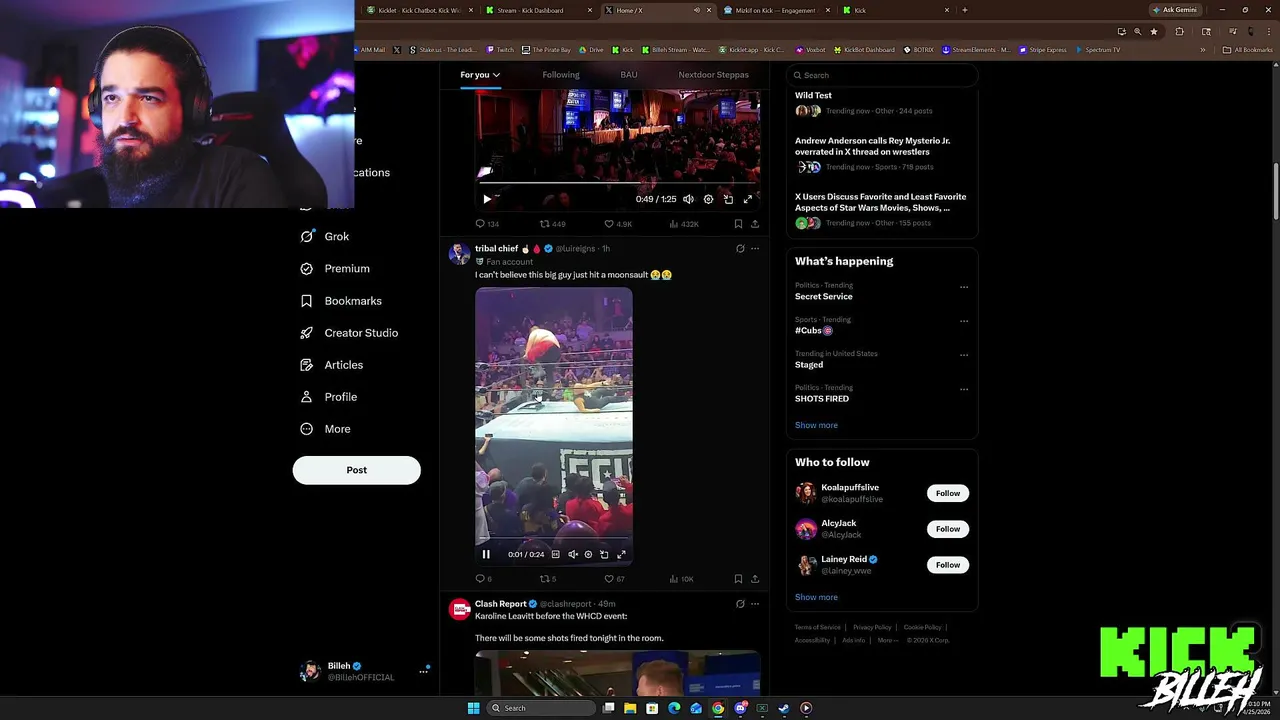Share the post with 432K views
Image resolution: width=1280 pixels, height=720 pixels.
tap(754, 224)
